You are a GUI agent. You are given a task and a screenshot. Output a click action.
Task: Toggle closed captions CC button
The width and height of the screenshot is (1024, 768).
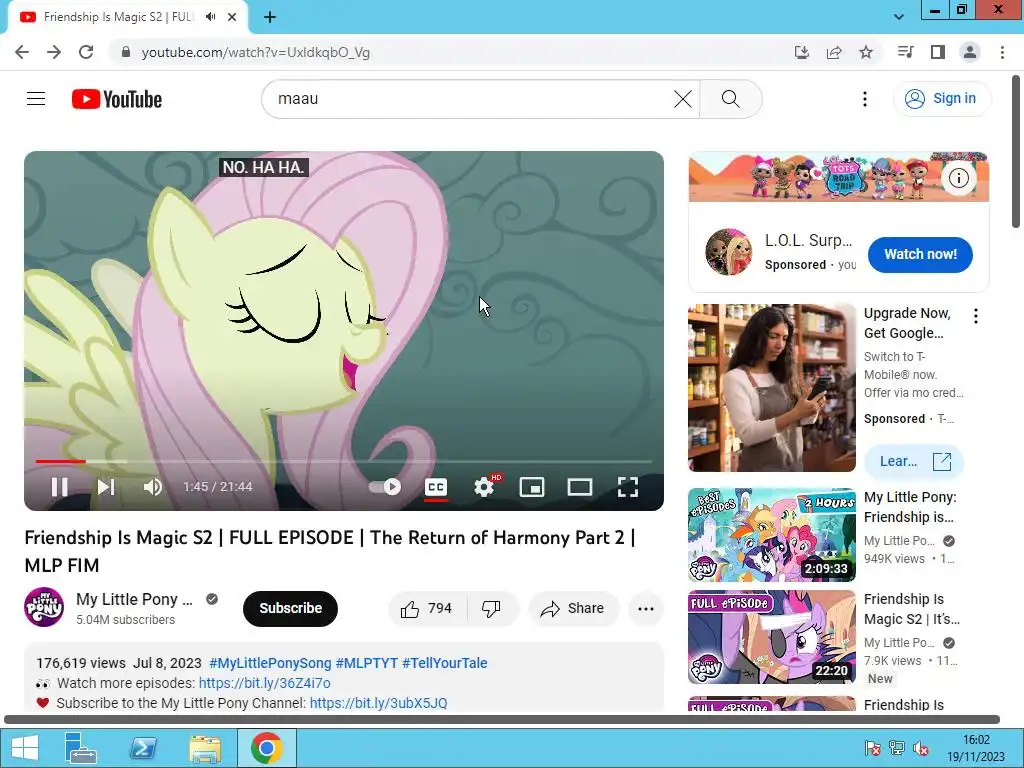point(436,487)
